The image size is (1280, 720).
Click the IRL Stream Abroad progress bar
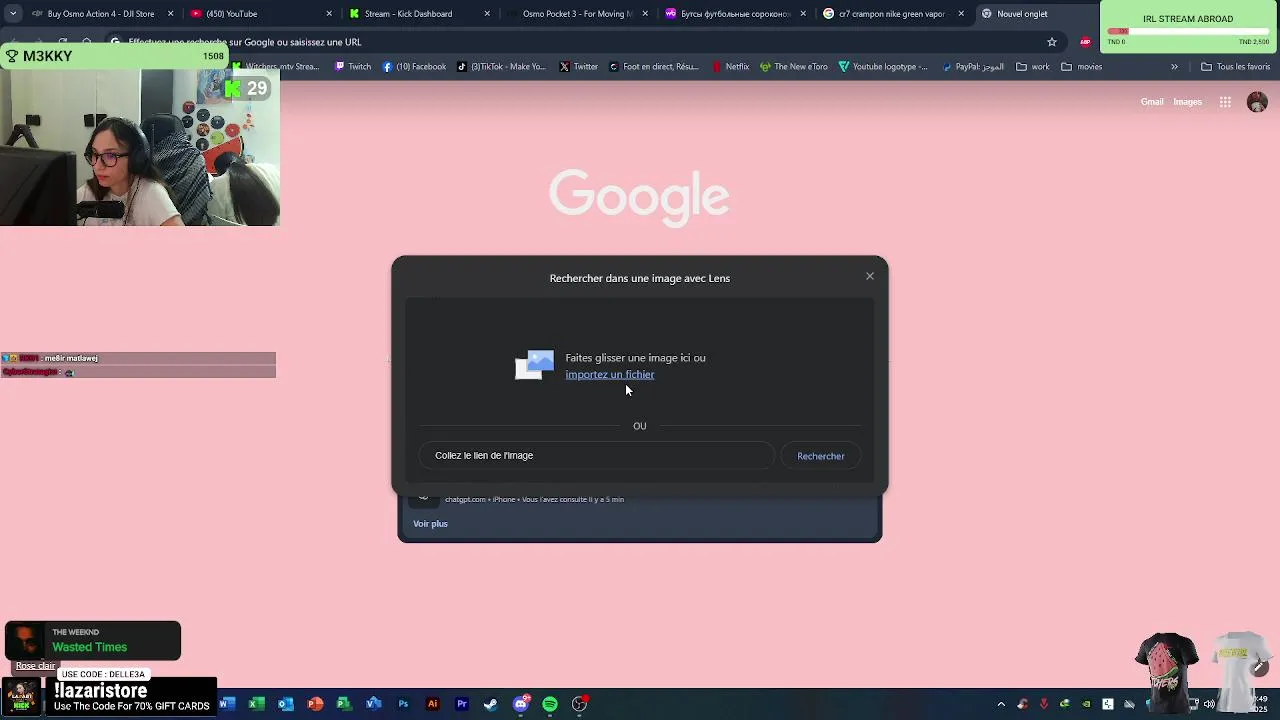point(1188,32)
